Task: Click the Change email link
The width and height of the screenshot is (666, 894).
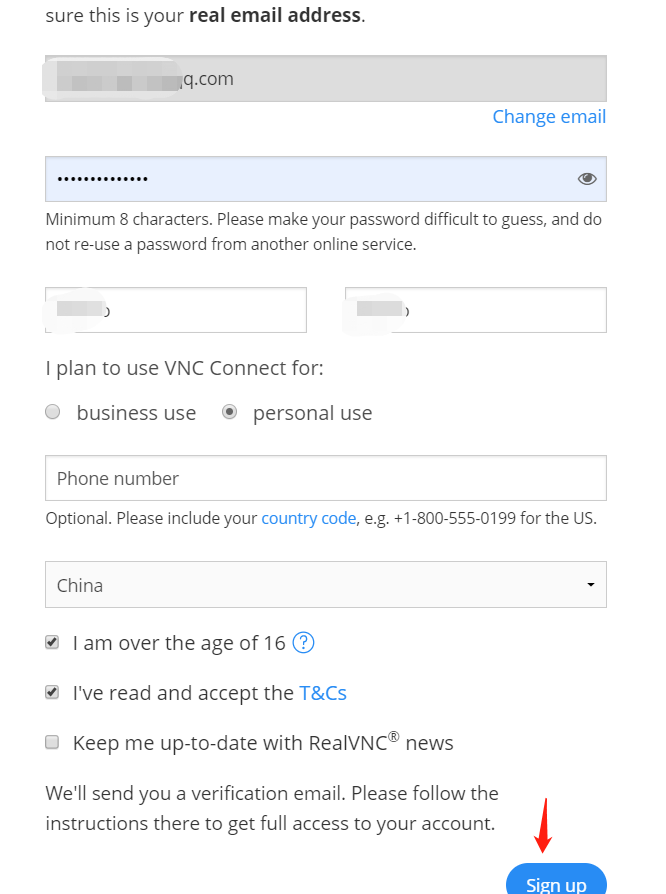Action: (x=549, y=116)
